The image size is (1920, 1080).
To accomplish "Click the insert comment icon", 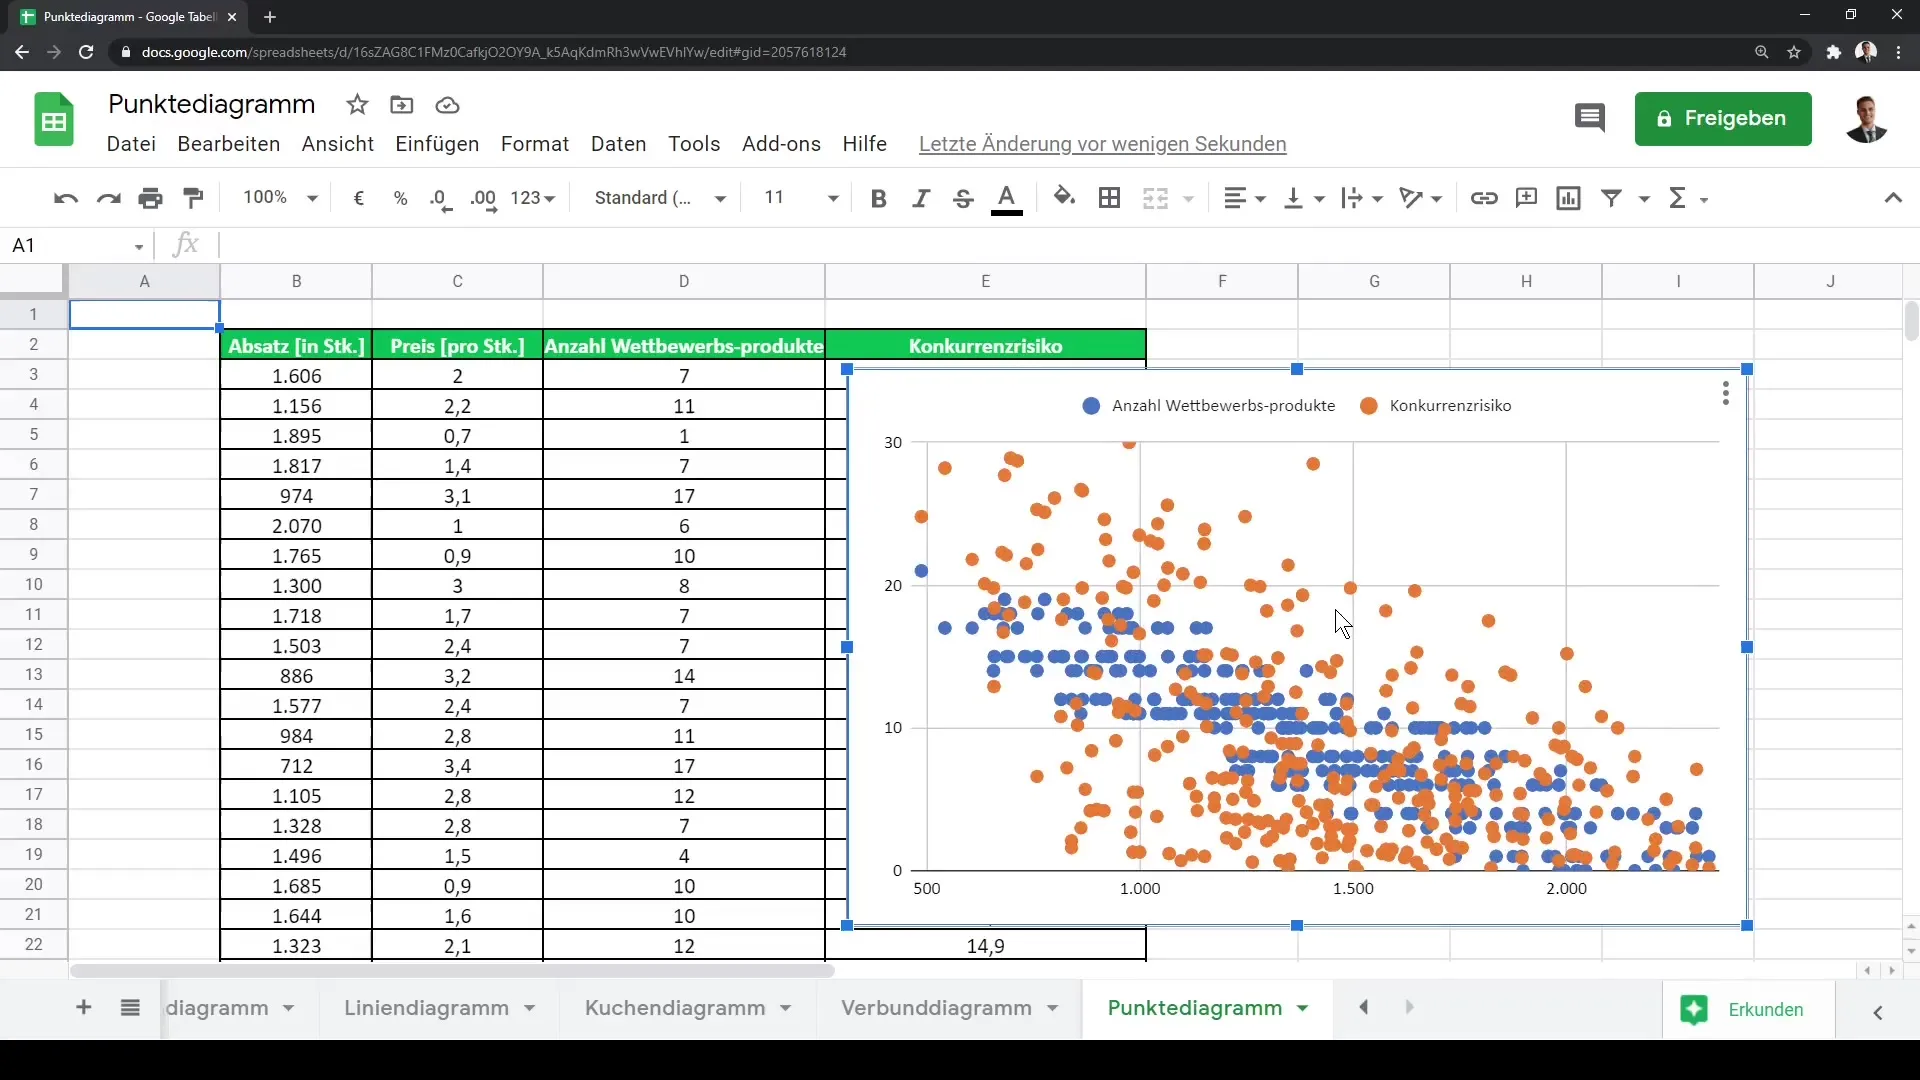I will point(1526,198).
